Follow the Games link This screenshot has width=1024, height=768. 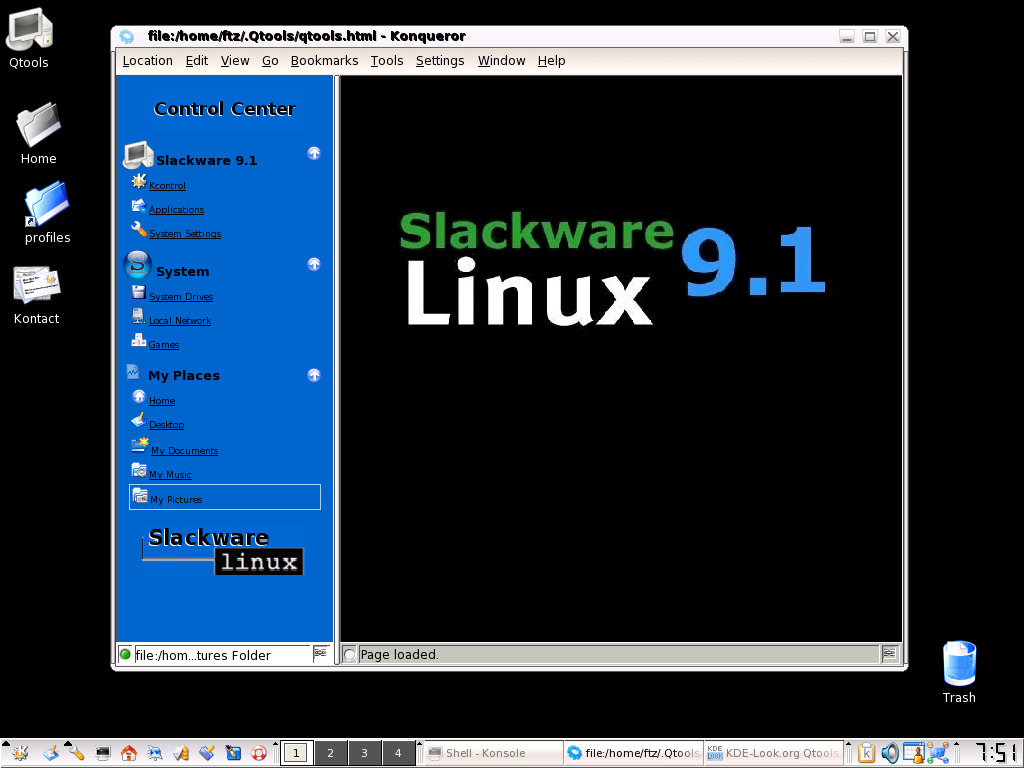click(x=163, y=345)
